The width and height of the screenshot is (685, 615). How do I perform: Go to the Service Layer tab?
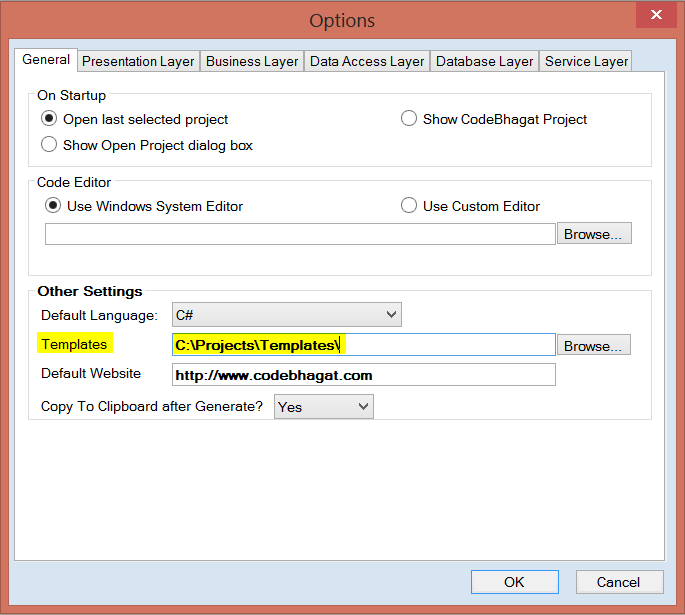pyautogui.click(x=586, y=61)
